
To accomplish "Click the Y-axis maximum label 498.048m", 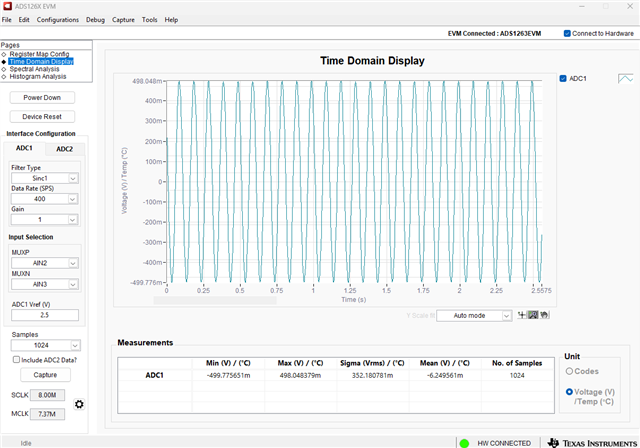I will (x=147, y=81).
